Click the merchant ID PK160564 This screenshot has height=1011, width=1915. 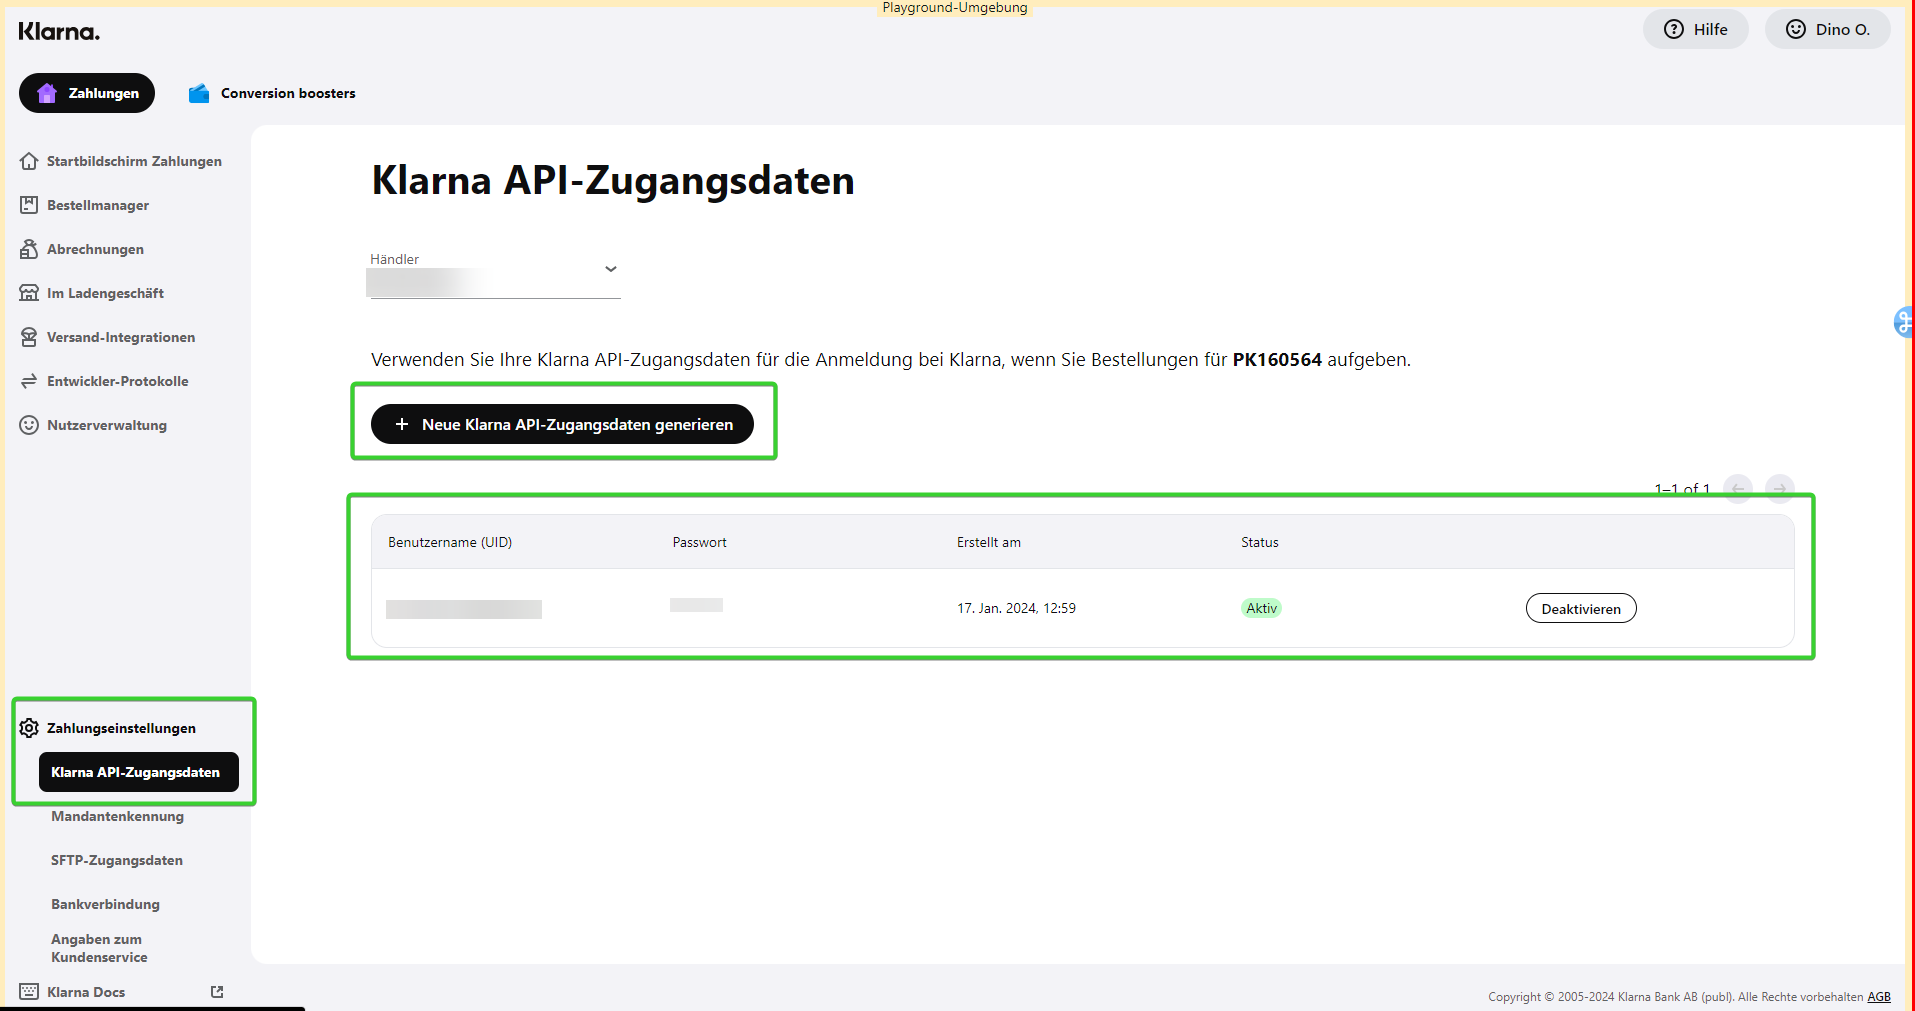(x=1277, y=359)
